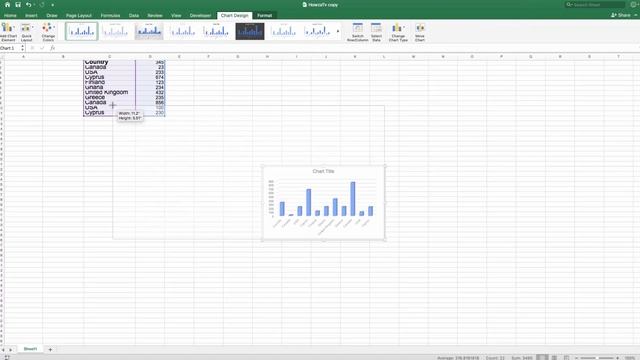
Task: Undo the last action
Action: (29, 5)
